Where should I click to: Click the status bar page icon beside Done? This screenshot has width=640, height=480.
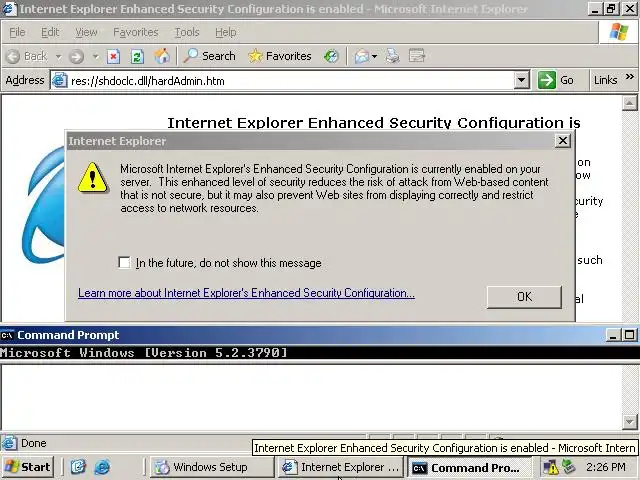click(9, 443)
